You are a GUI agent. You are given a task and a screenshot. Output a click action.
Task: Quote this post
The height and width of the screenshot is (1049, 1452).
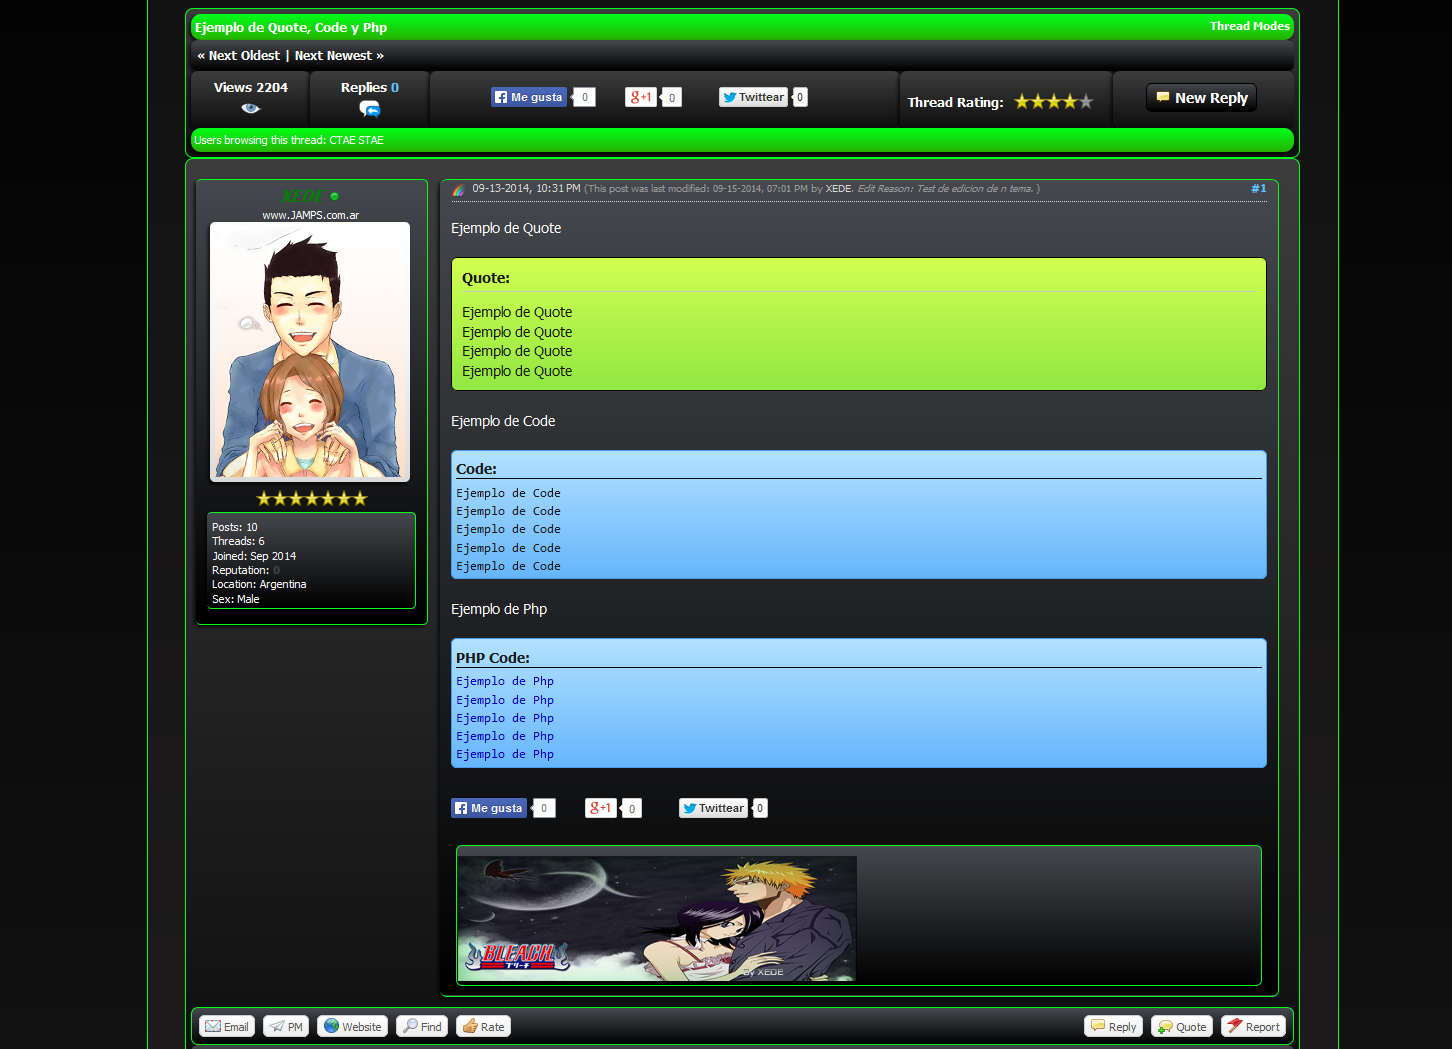1182,1027
